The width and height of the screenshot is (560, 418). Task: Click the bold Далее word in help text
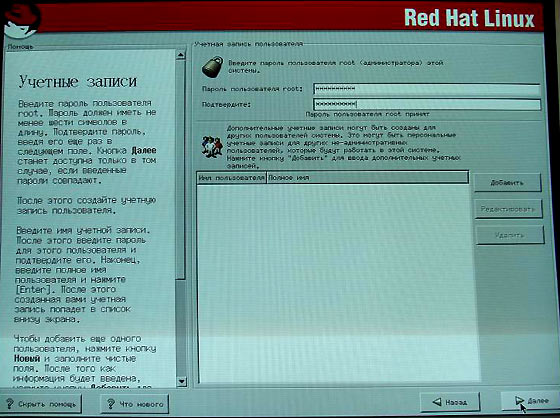144,151
